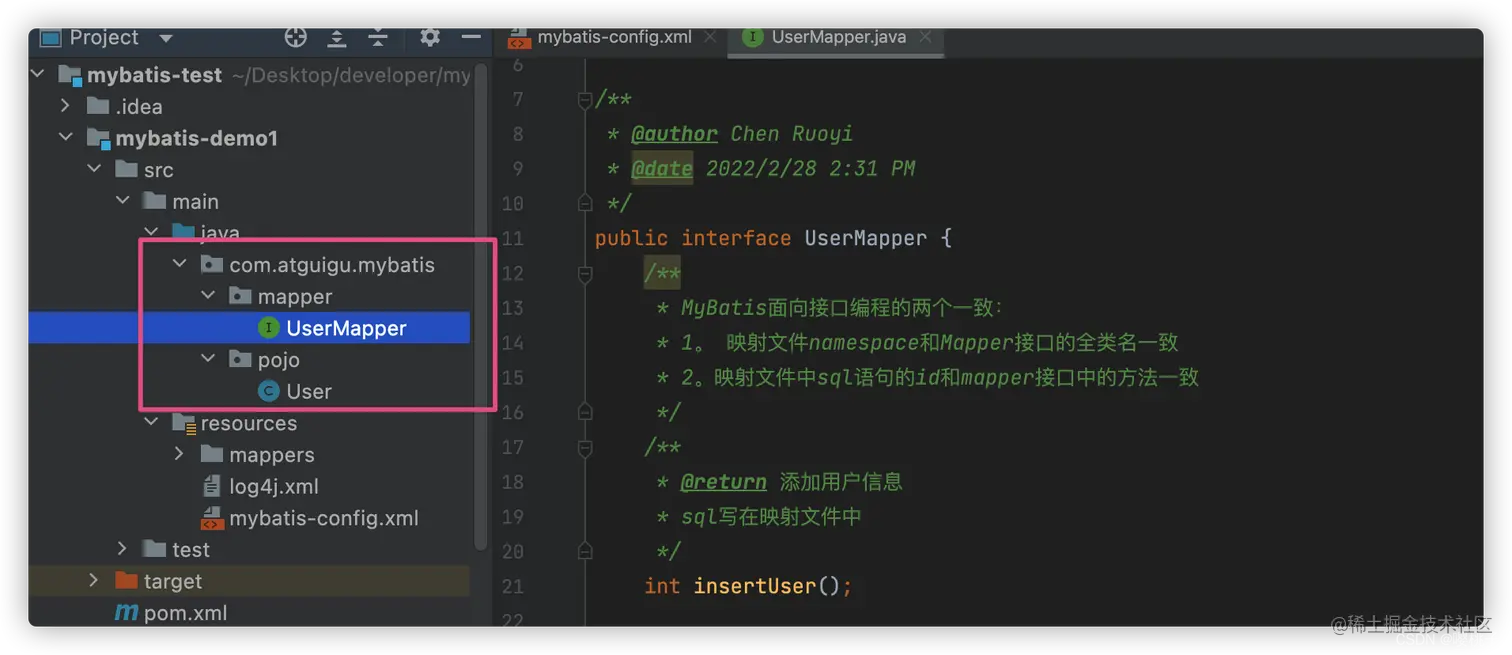Click the User class icon

268,391
